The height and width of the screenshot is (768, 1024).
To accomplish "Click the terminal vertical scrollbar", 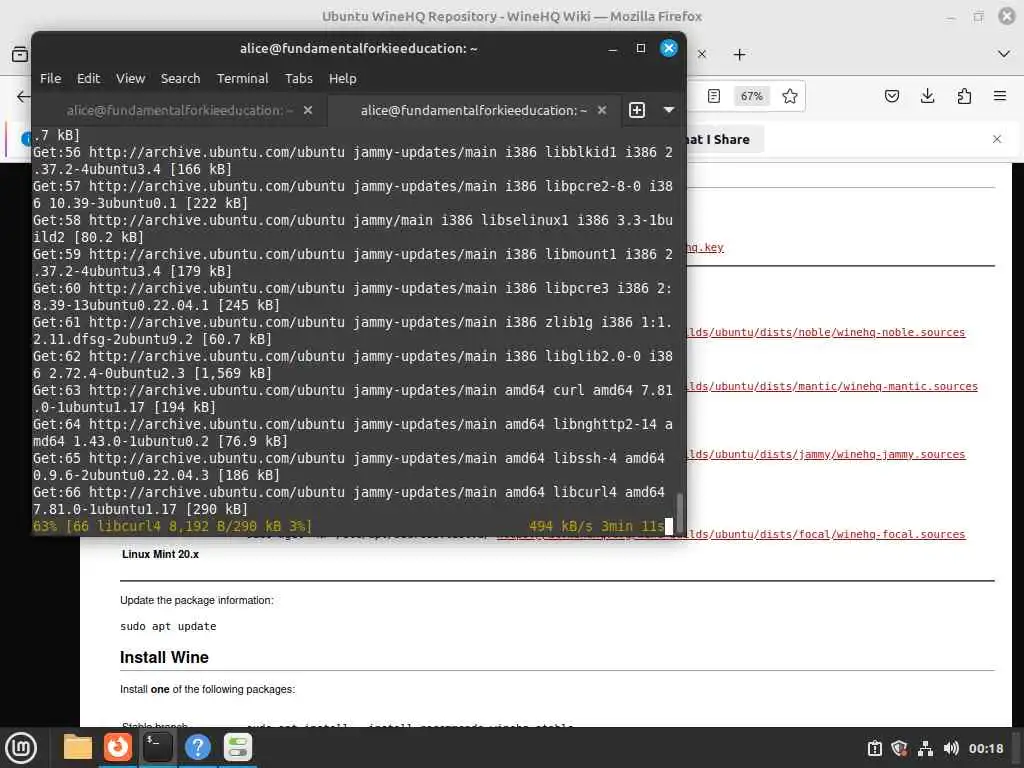I will (679, 513).
